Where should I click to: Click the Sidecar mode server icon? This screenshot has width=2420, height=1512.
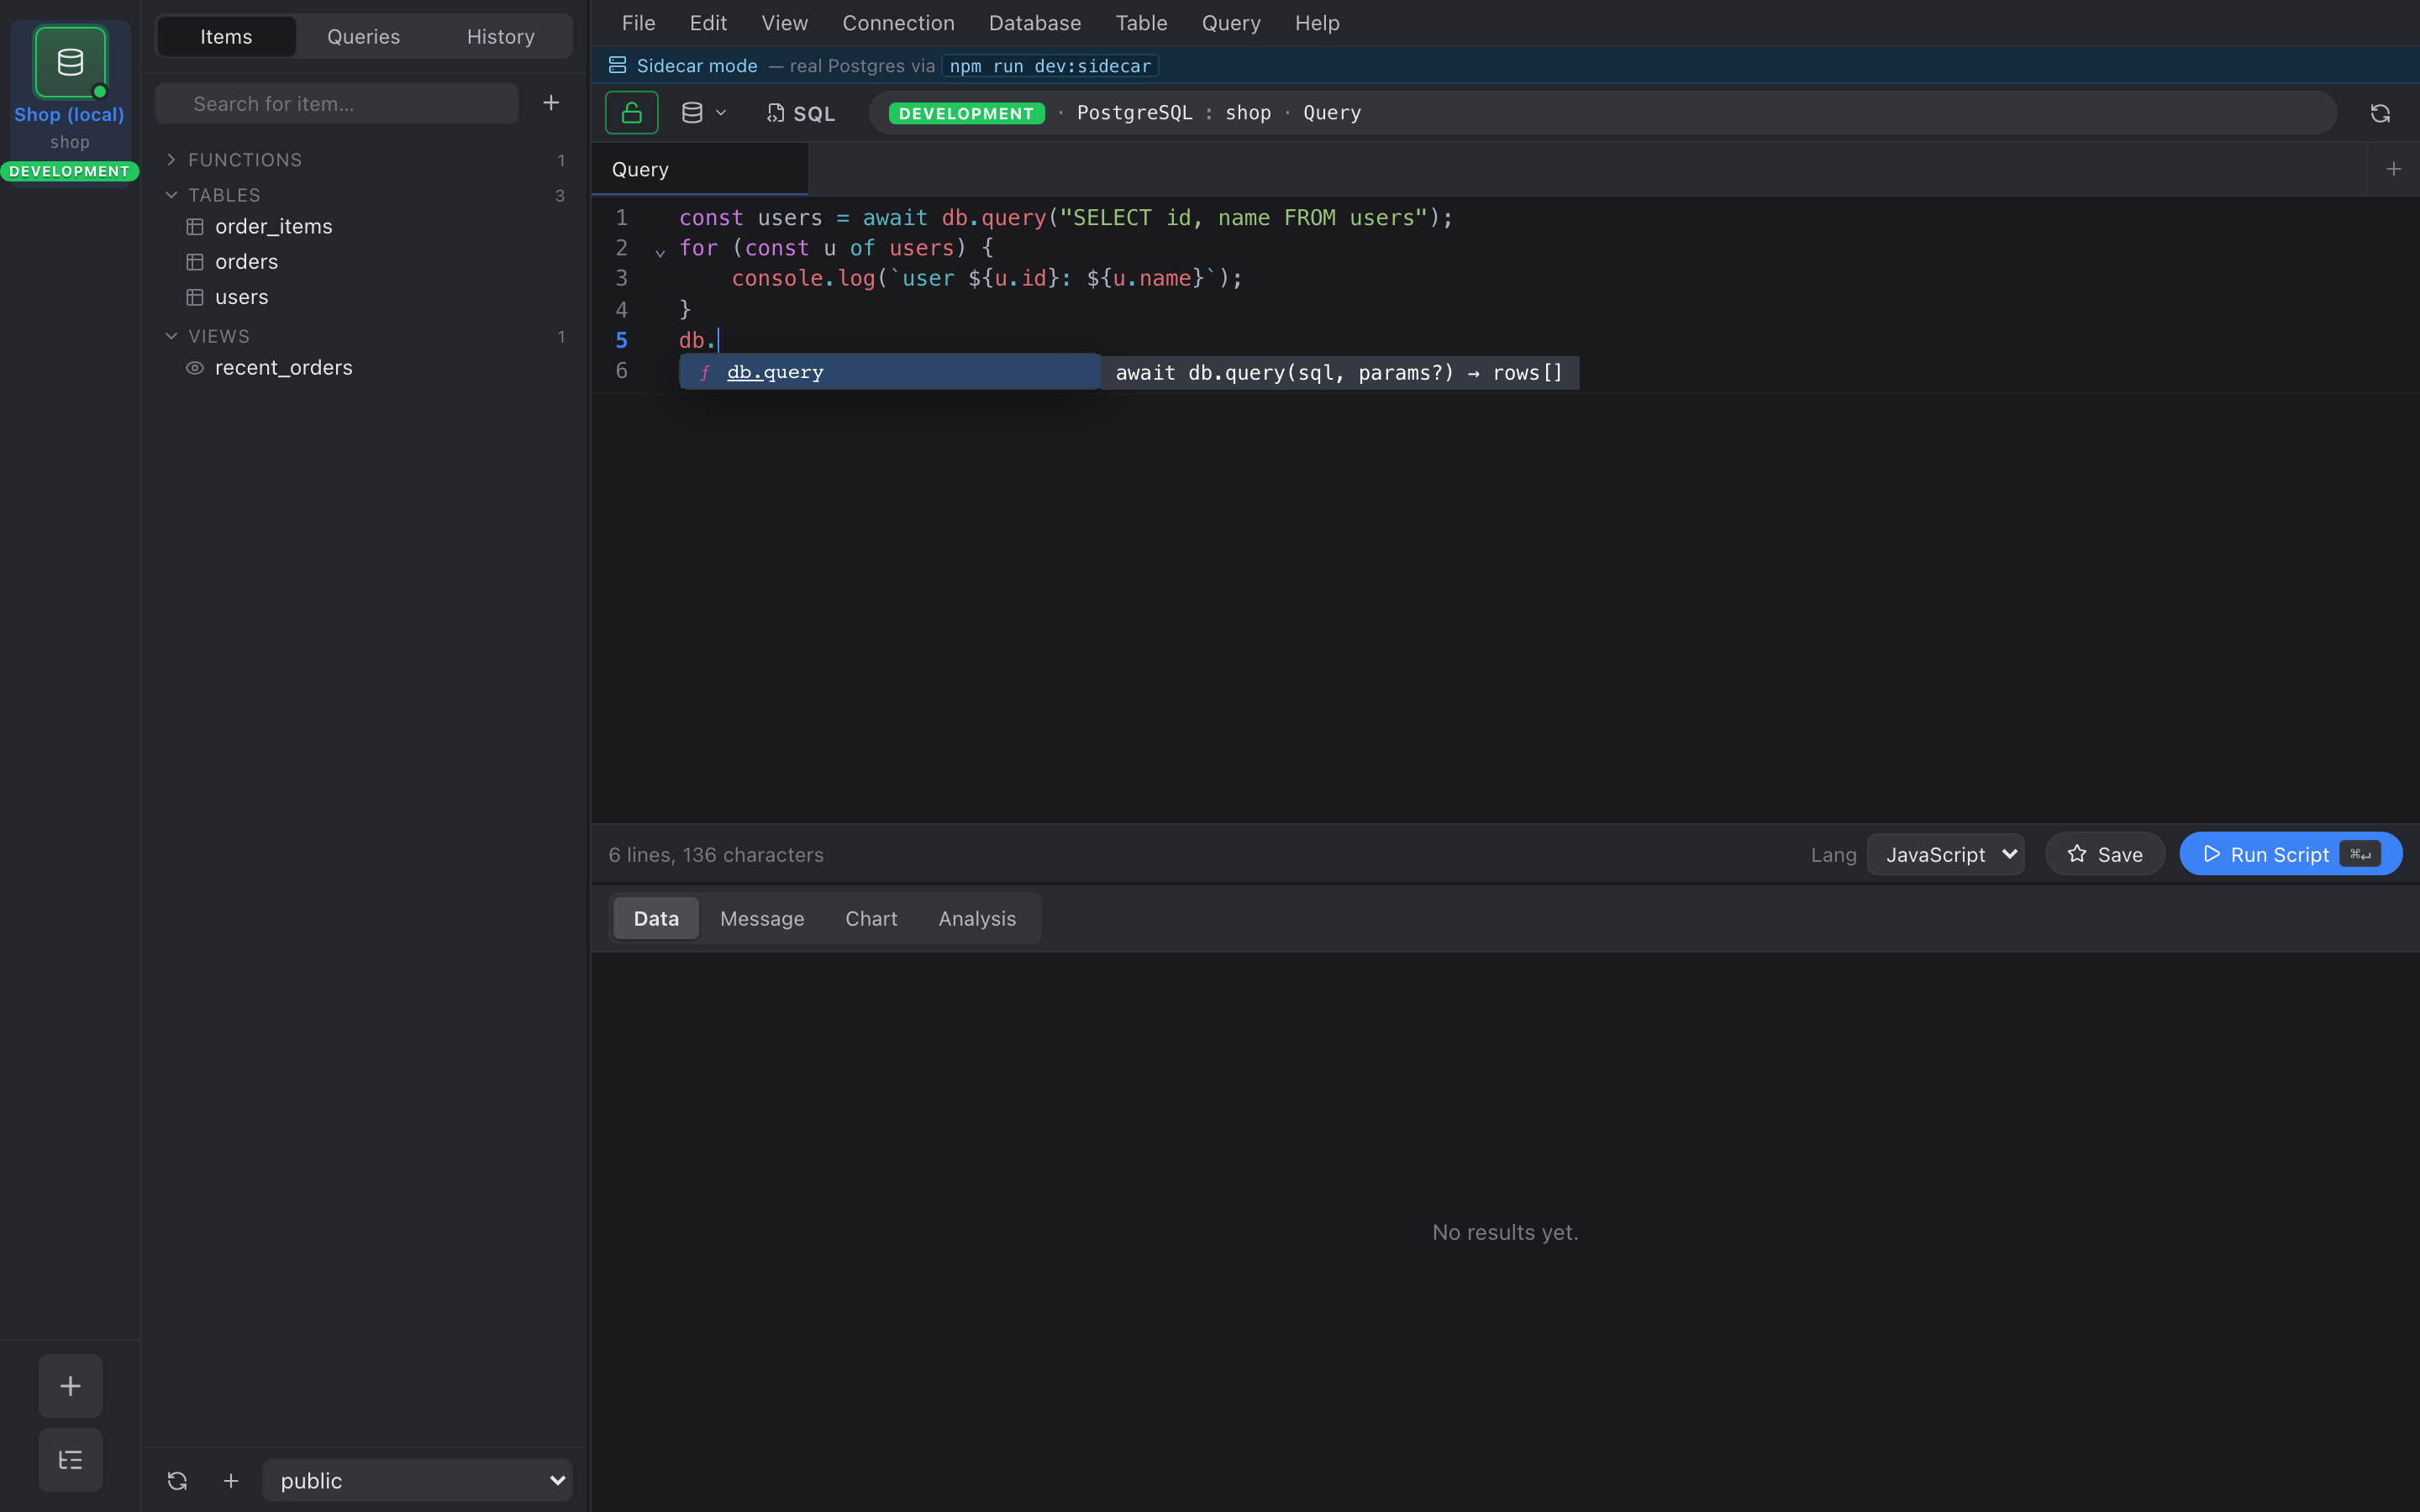[x=618, y=66]
